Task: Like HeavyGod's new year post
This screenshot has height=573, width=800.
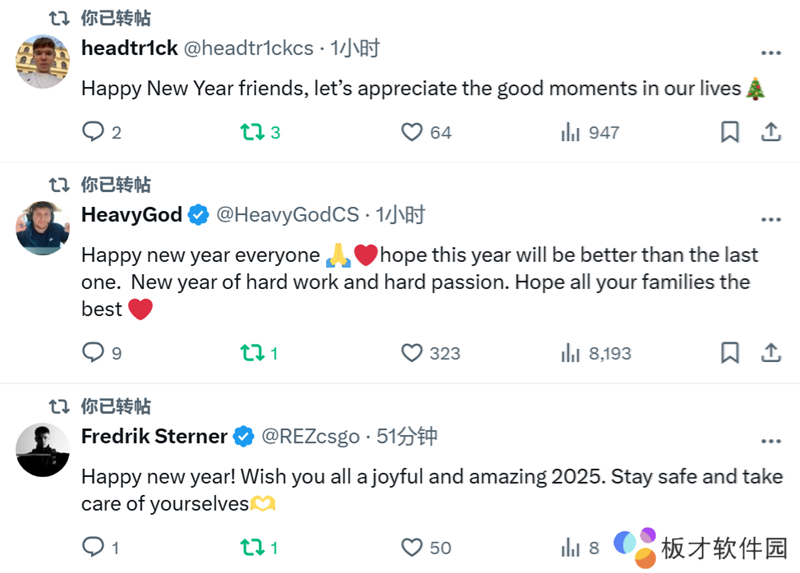Action: (412, 352)
